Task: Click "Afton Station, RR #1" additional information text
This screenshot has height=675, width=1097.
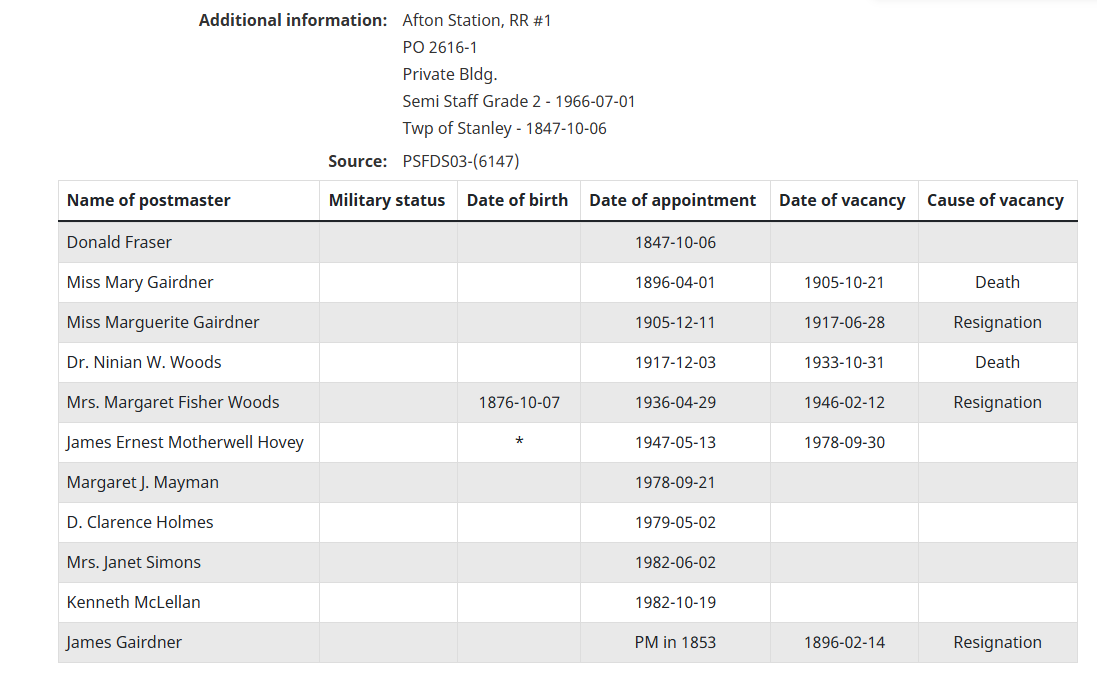Action: 477,20
